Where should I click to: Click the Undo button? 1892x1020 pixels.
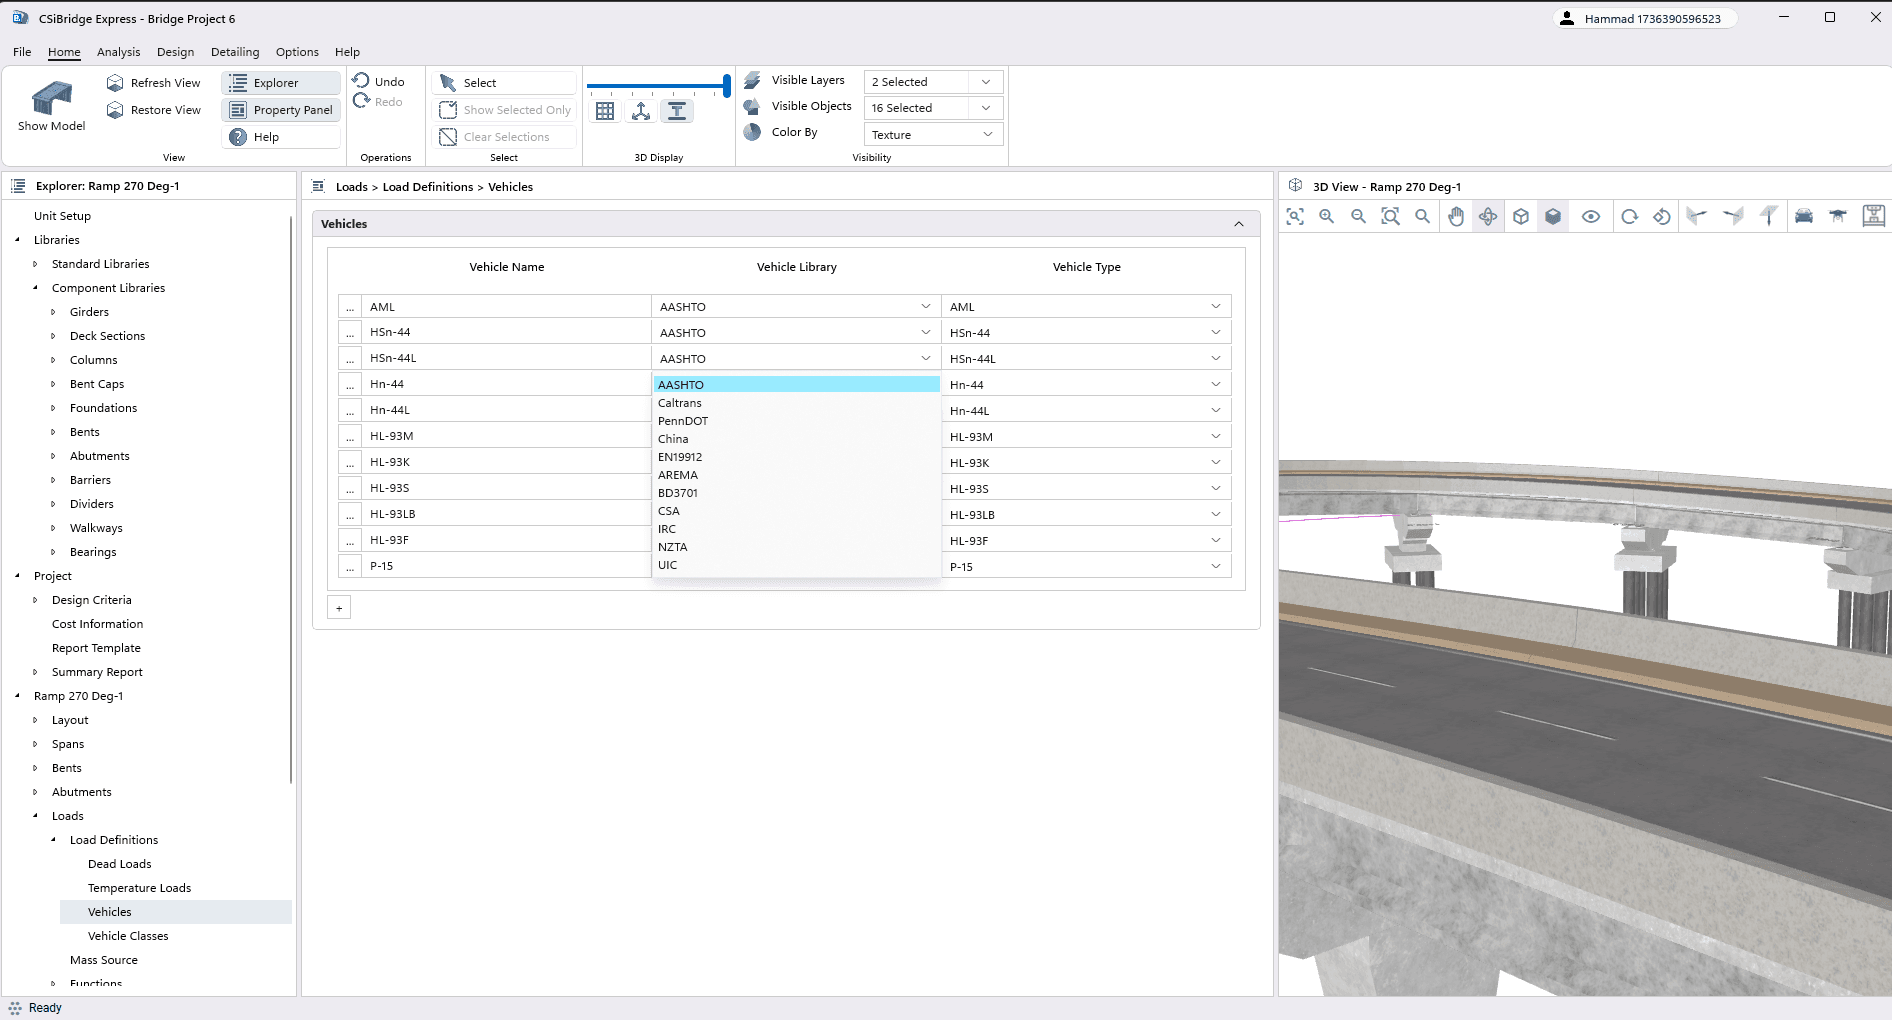coord(380,80)
